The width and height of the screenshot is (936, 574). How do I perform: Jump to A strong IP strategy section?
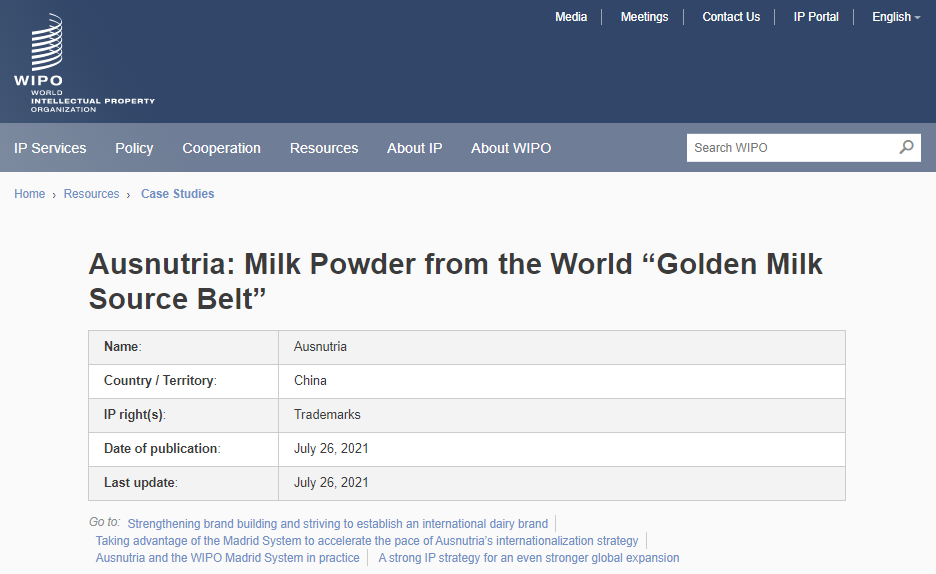pyautogui.click(x=528, y=558)
